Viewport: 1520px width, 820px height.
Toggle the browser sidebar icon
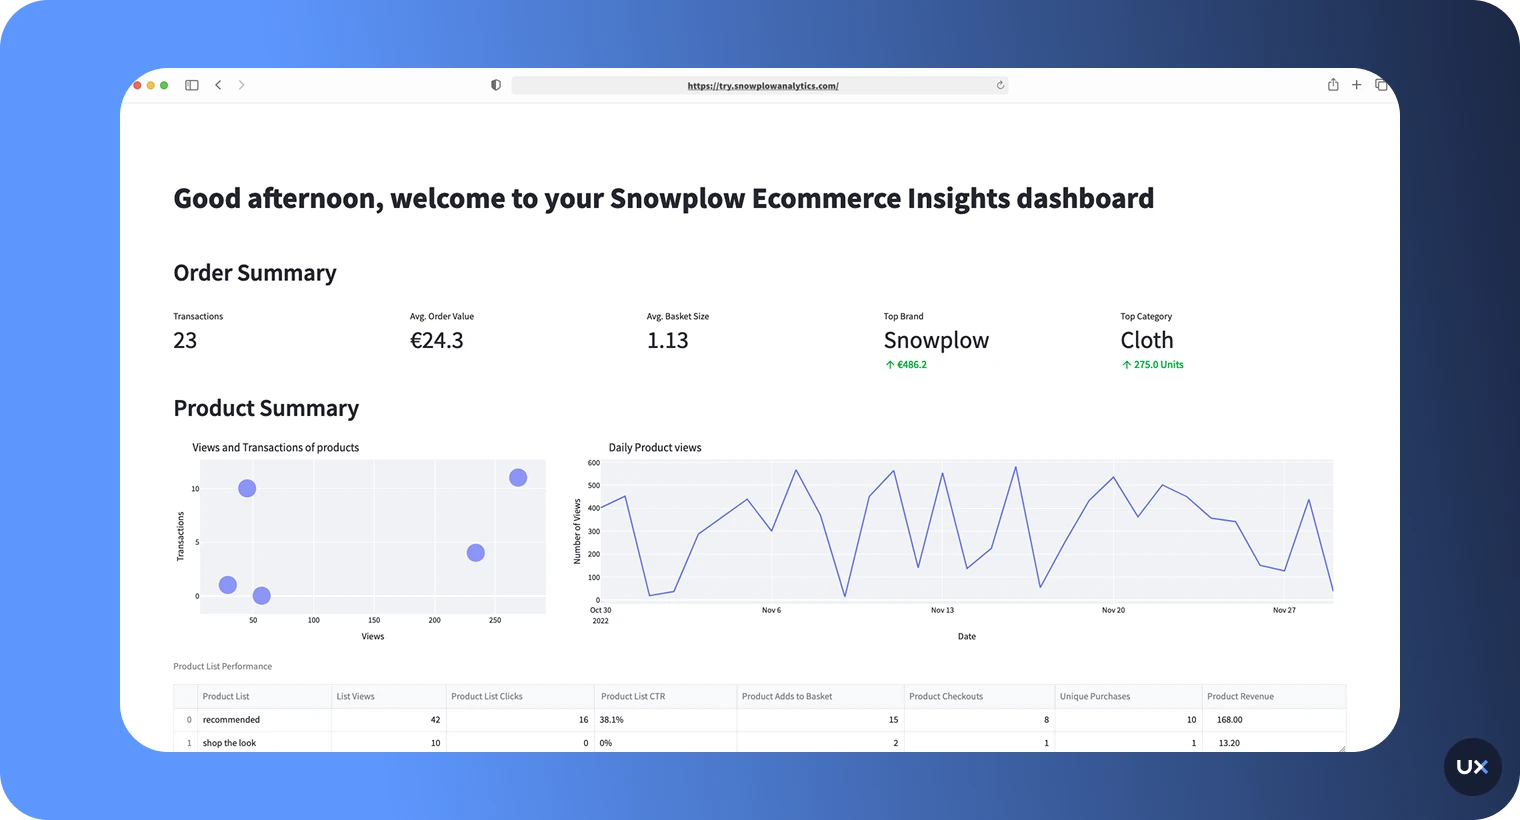(192, 85)
